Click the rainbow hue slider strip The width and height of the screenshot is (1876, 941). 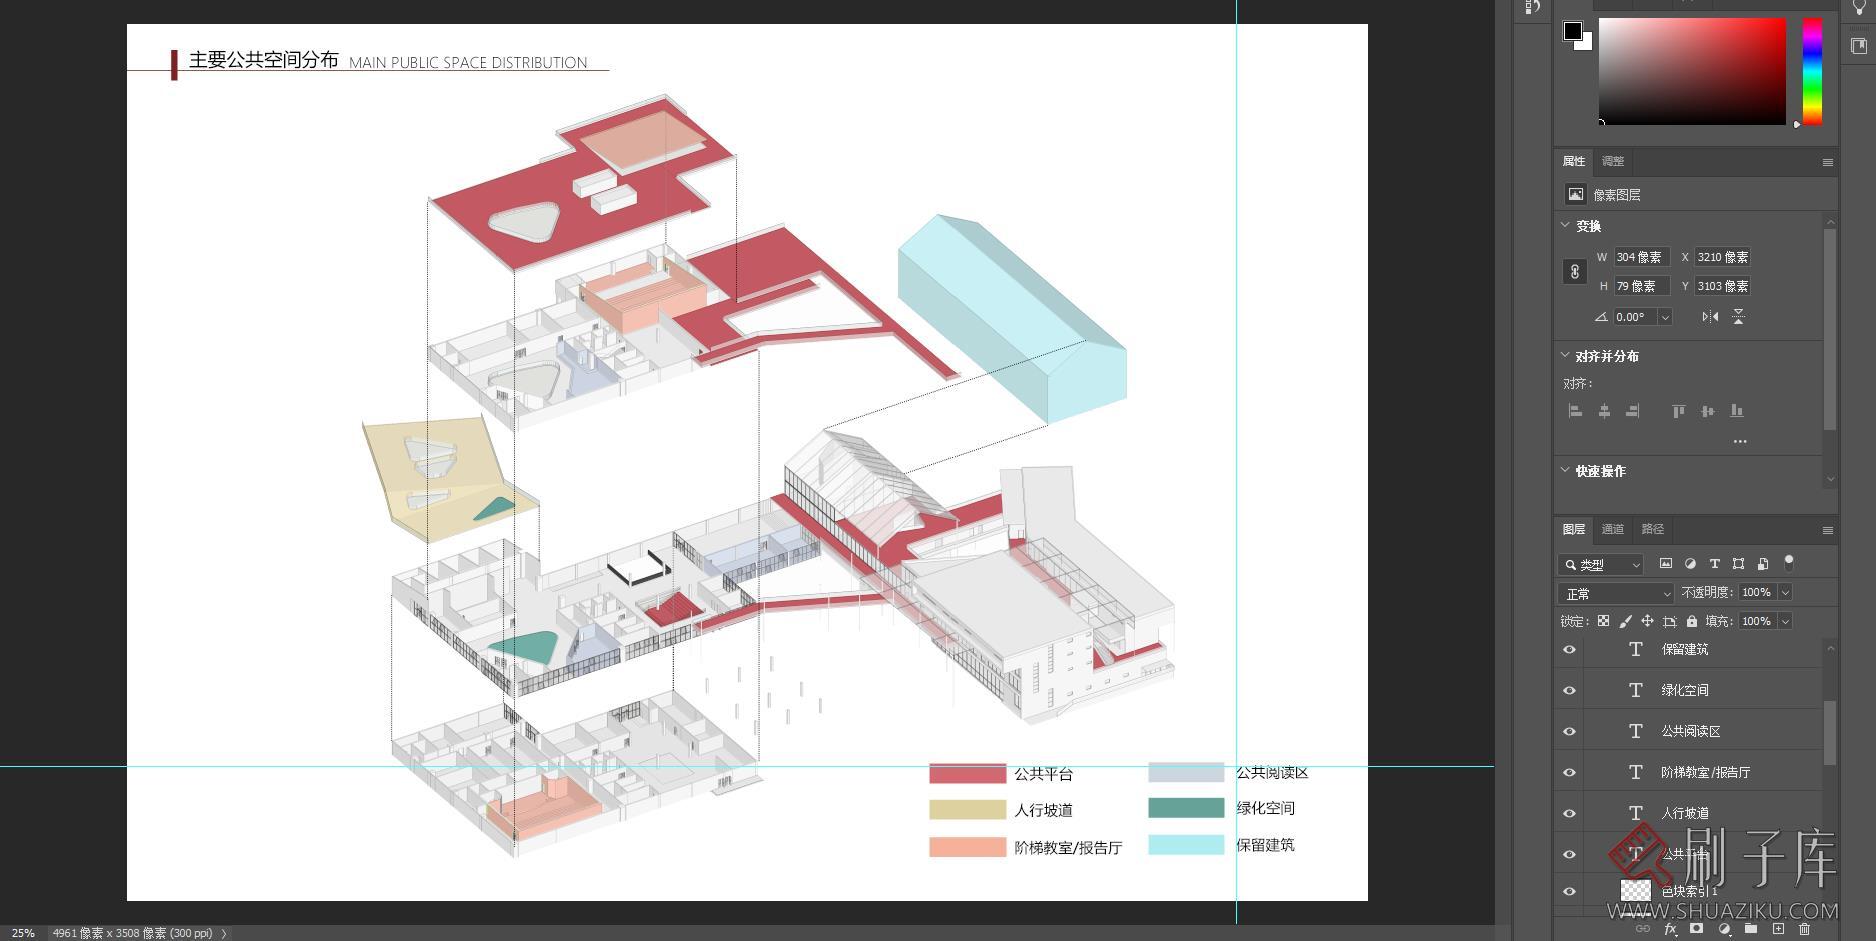(x=1812, y=72)
